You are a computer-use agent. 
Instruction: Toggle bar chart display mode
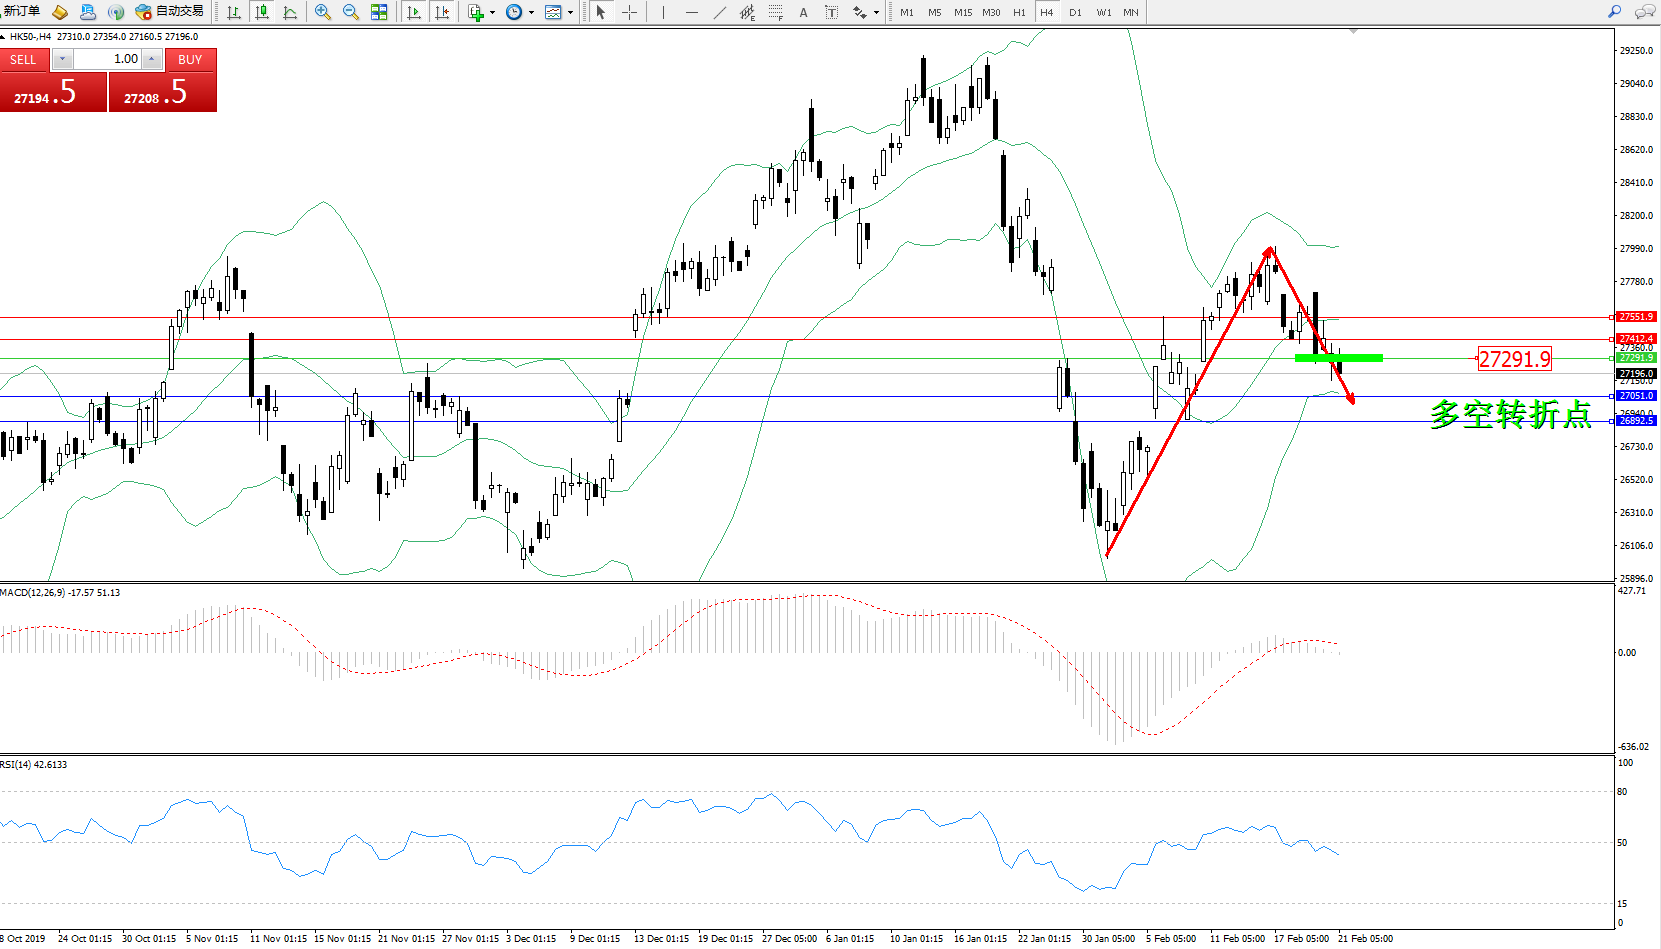(234, 12)
